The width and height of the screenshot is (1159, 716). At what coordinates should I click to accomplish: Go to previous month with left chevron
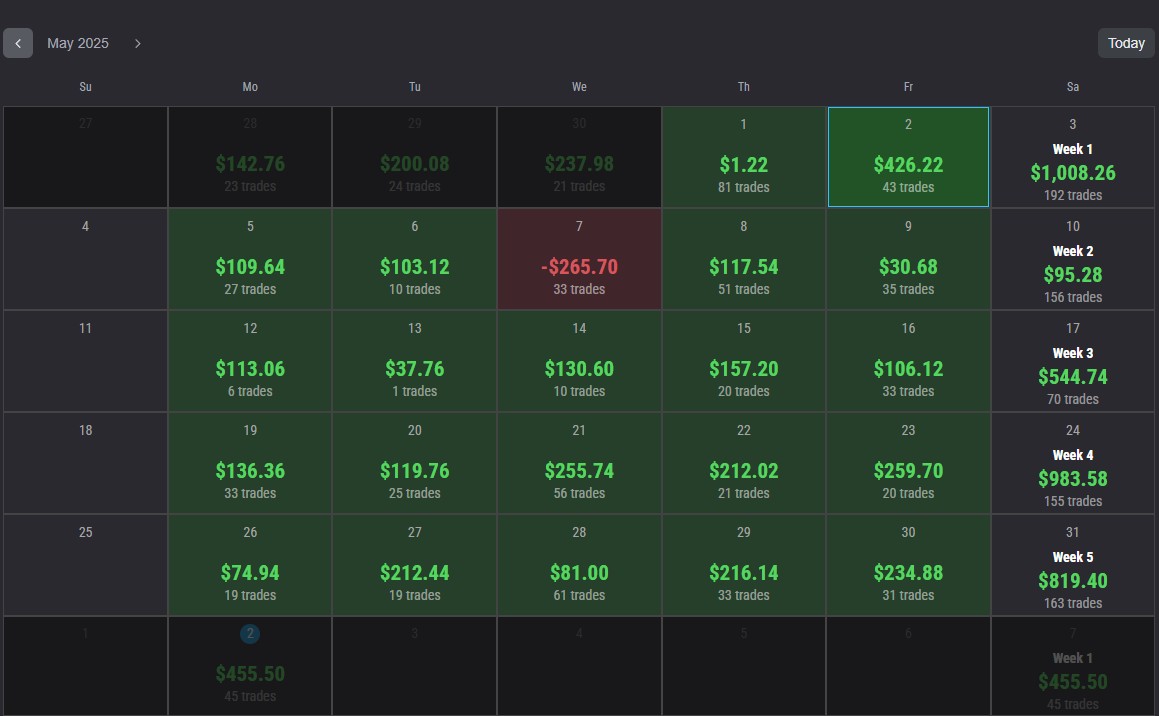pyautogui.click(x=18, y=43)
